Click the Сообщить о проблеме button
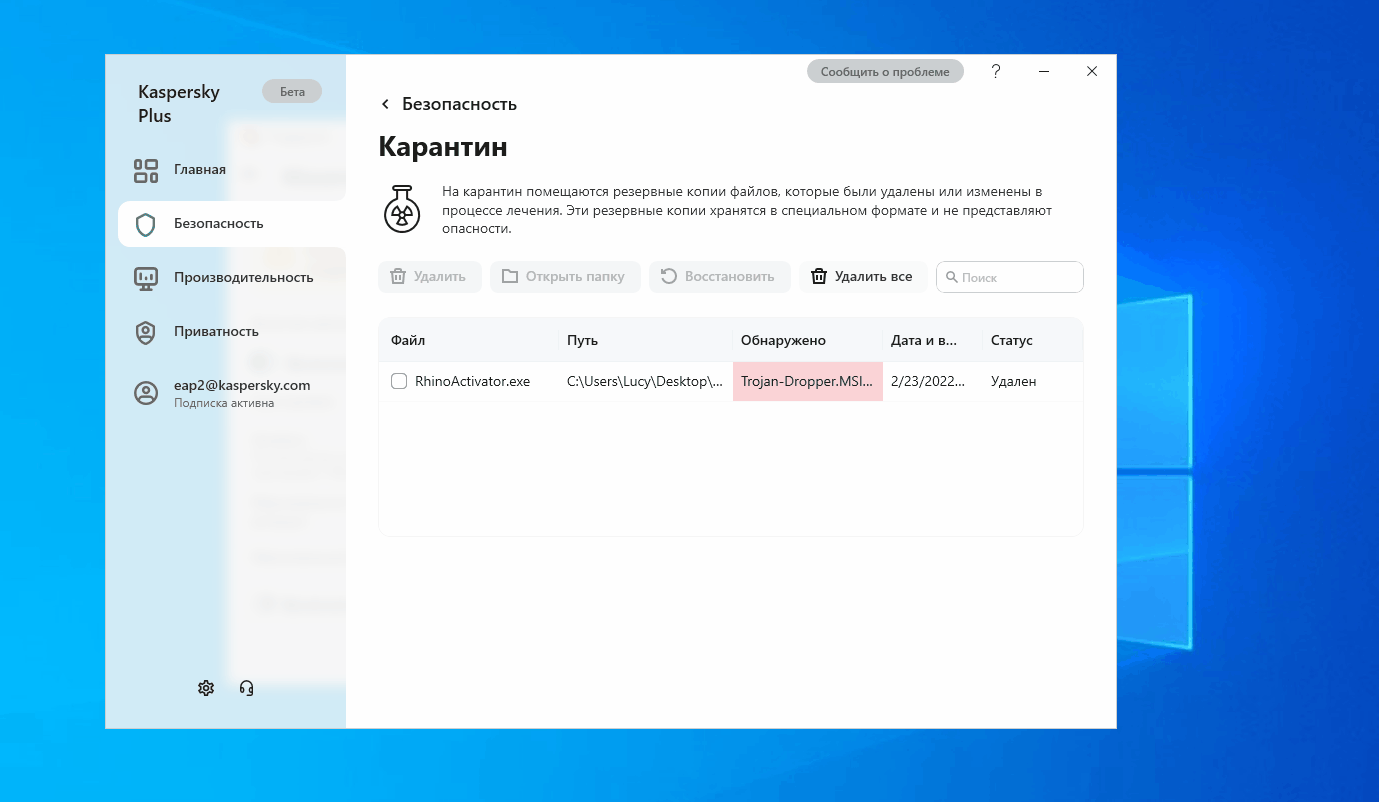Image resolution: width=1379 pixels, height=802 pixels. [885, 72]
